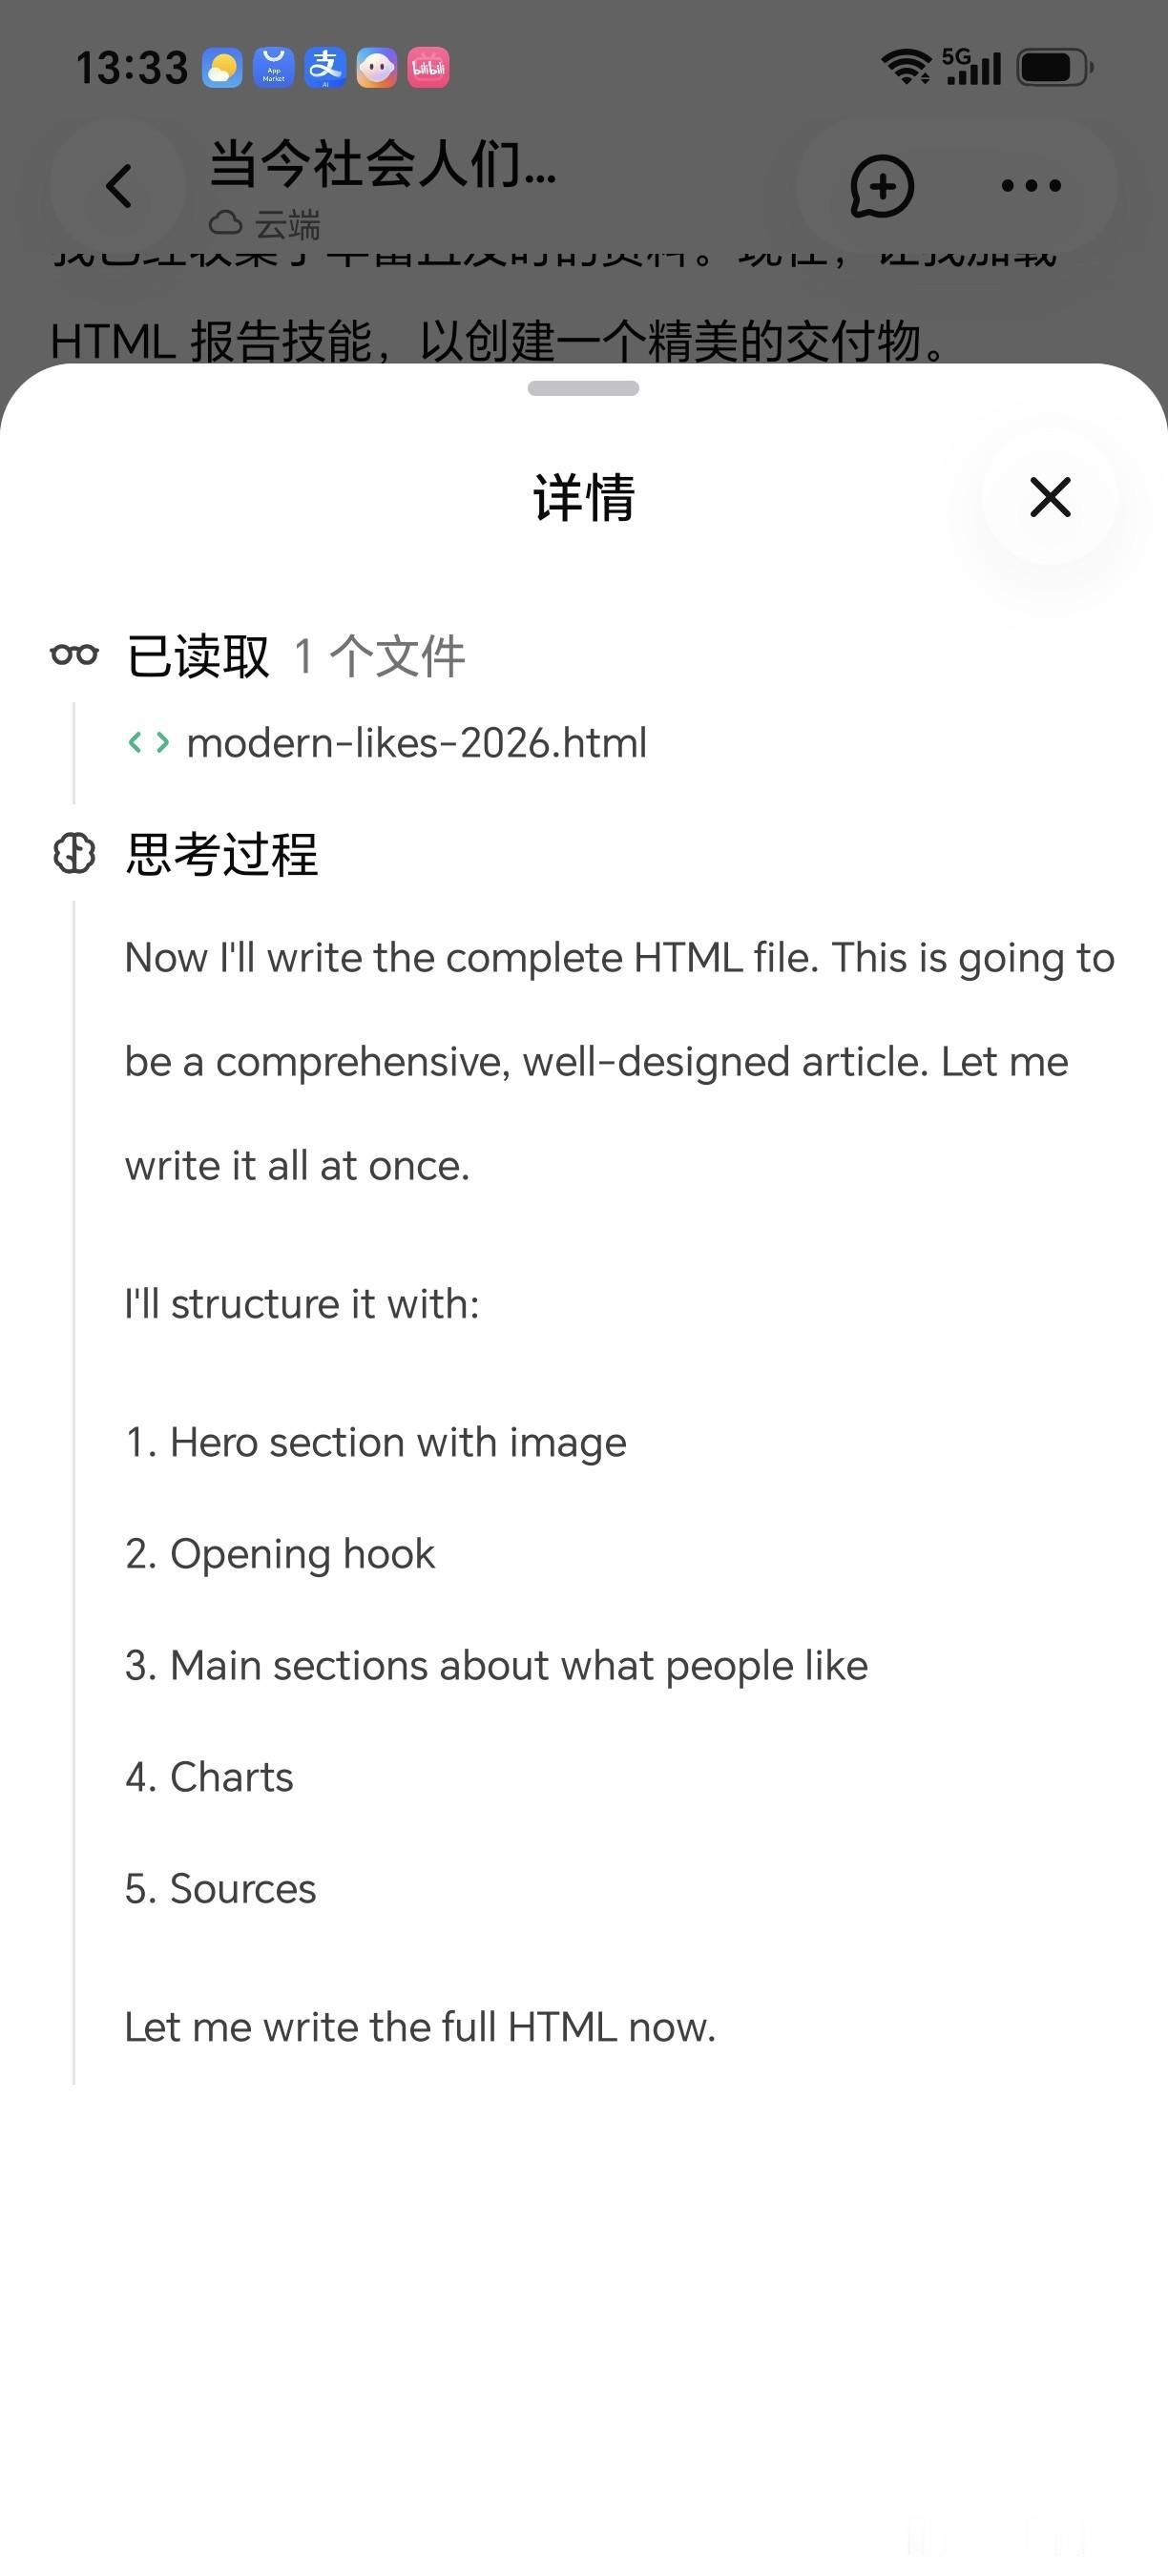Tap the glasses icon beside 已读取
The height and width of the screenshot is (2576, 1168).
pyautogui.click(x=75, y=655)
